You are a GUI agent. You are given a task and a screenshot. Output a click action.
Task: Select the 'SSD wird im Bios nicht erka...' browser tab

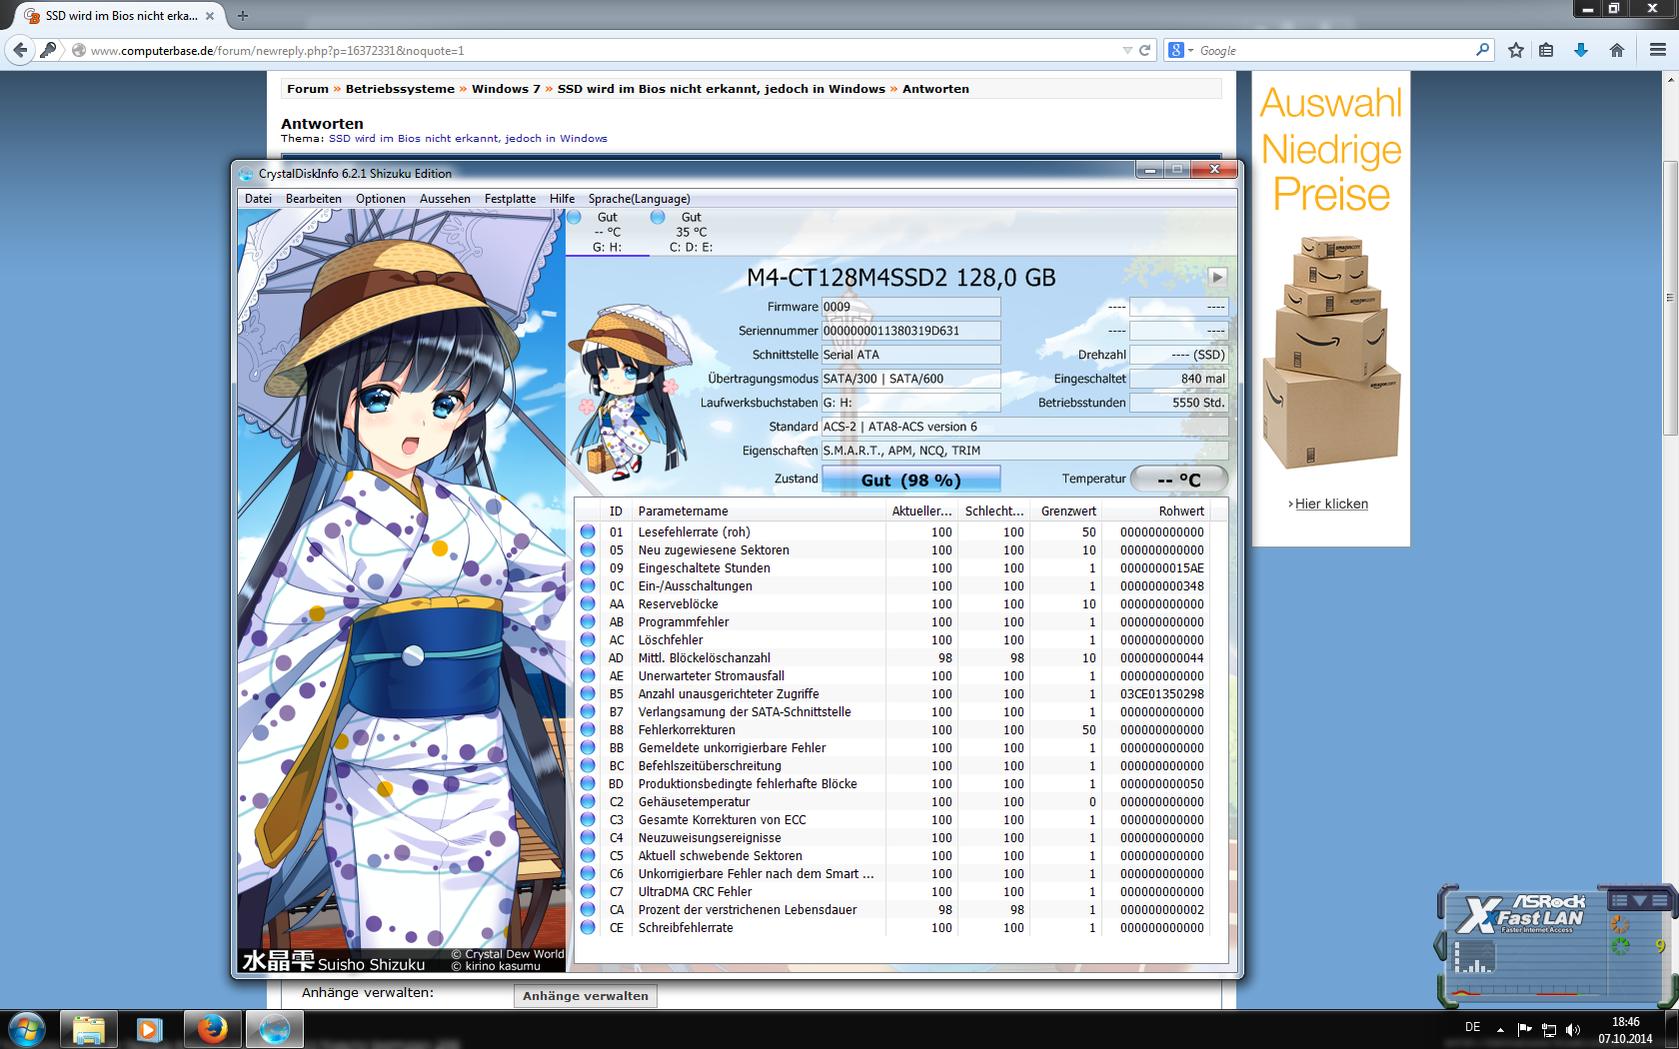(120, 16)
